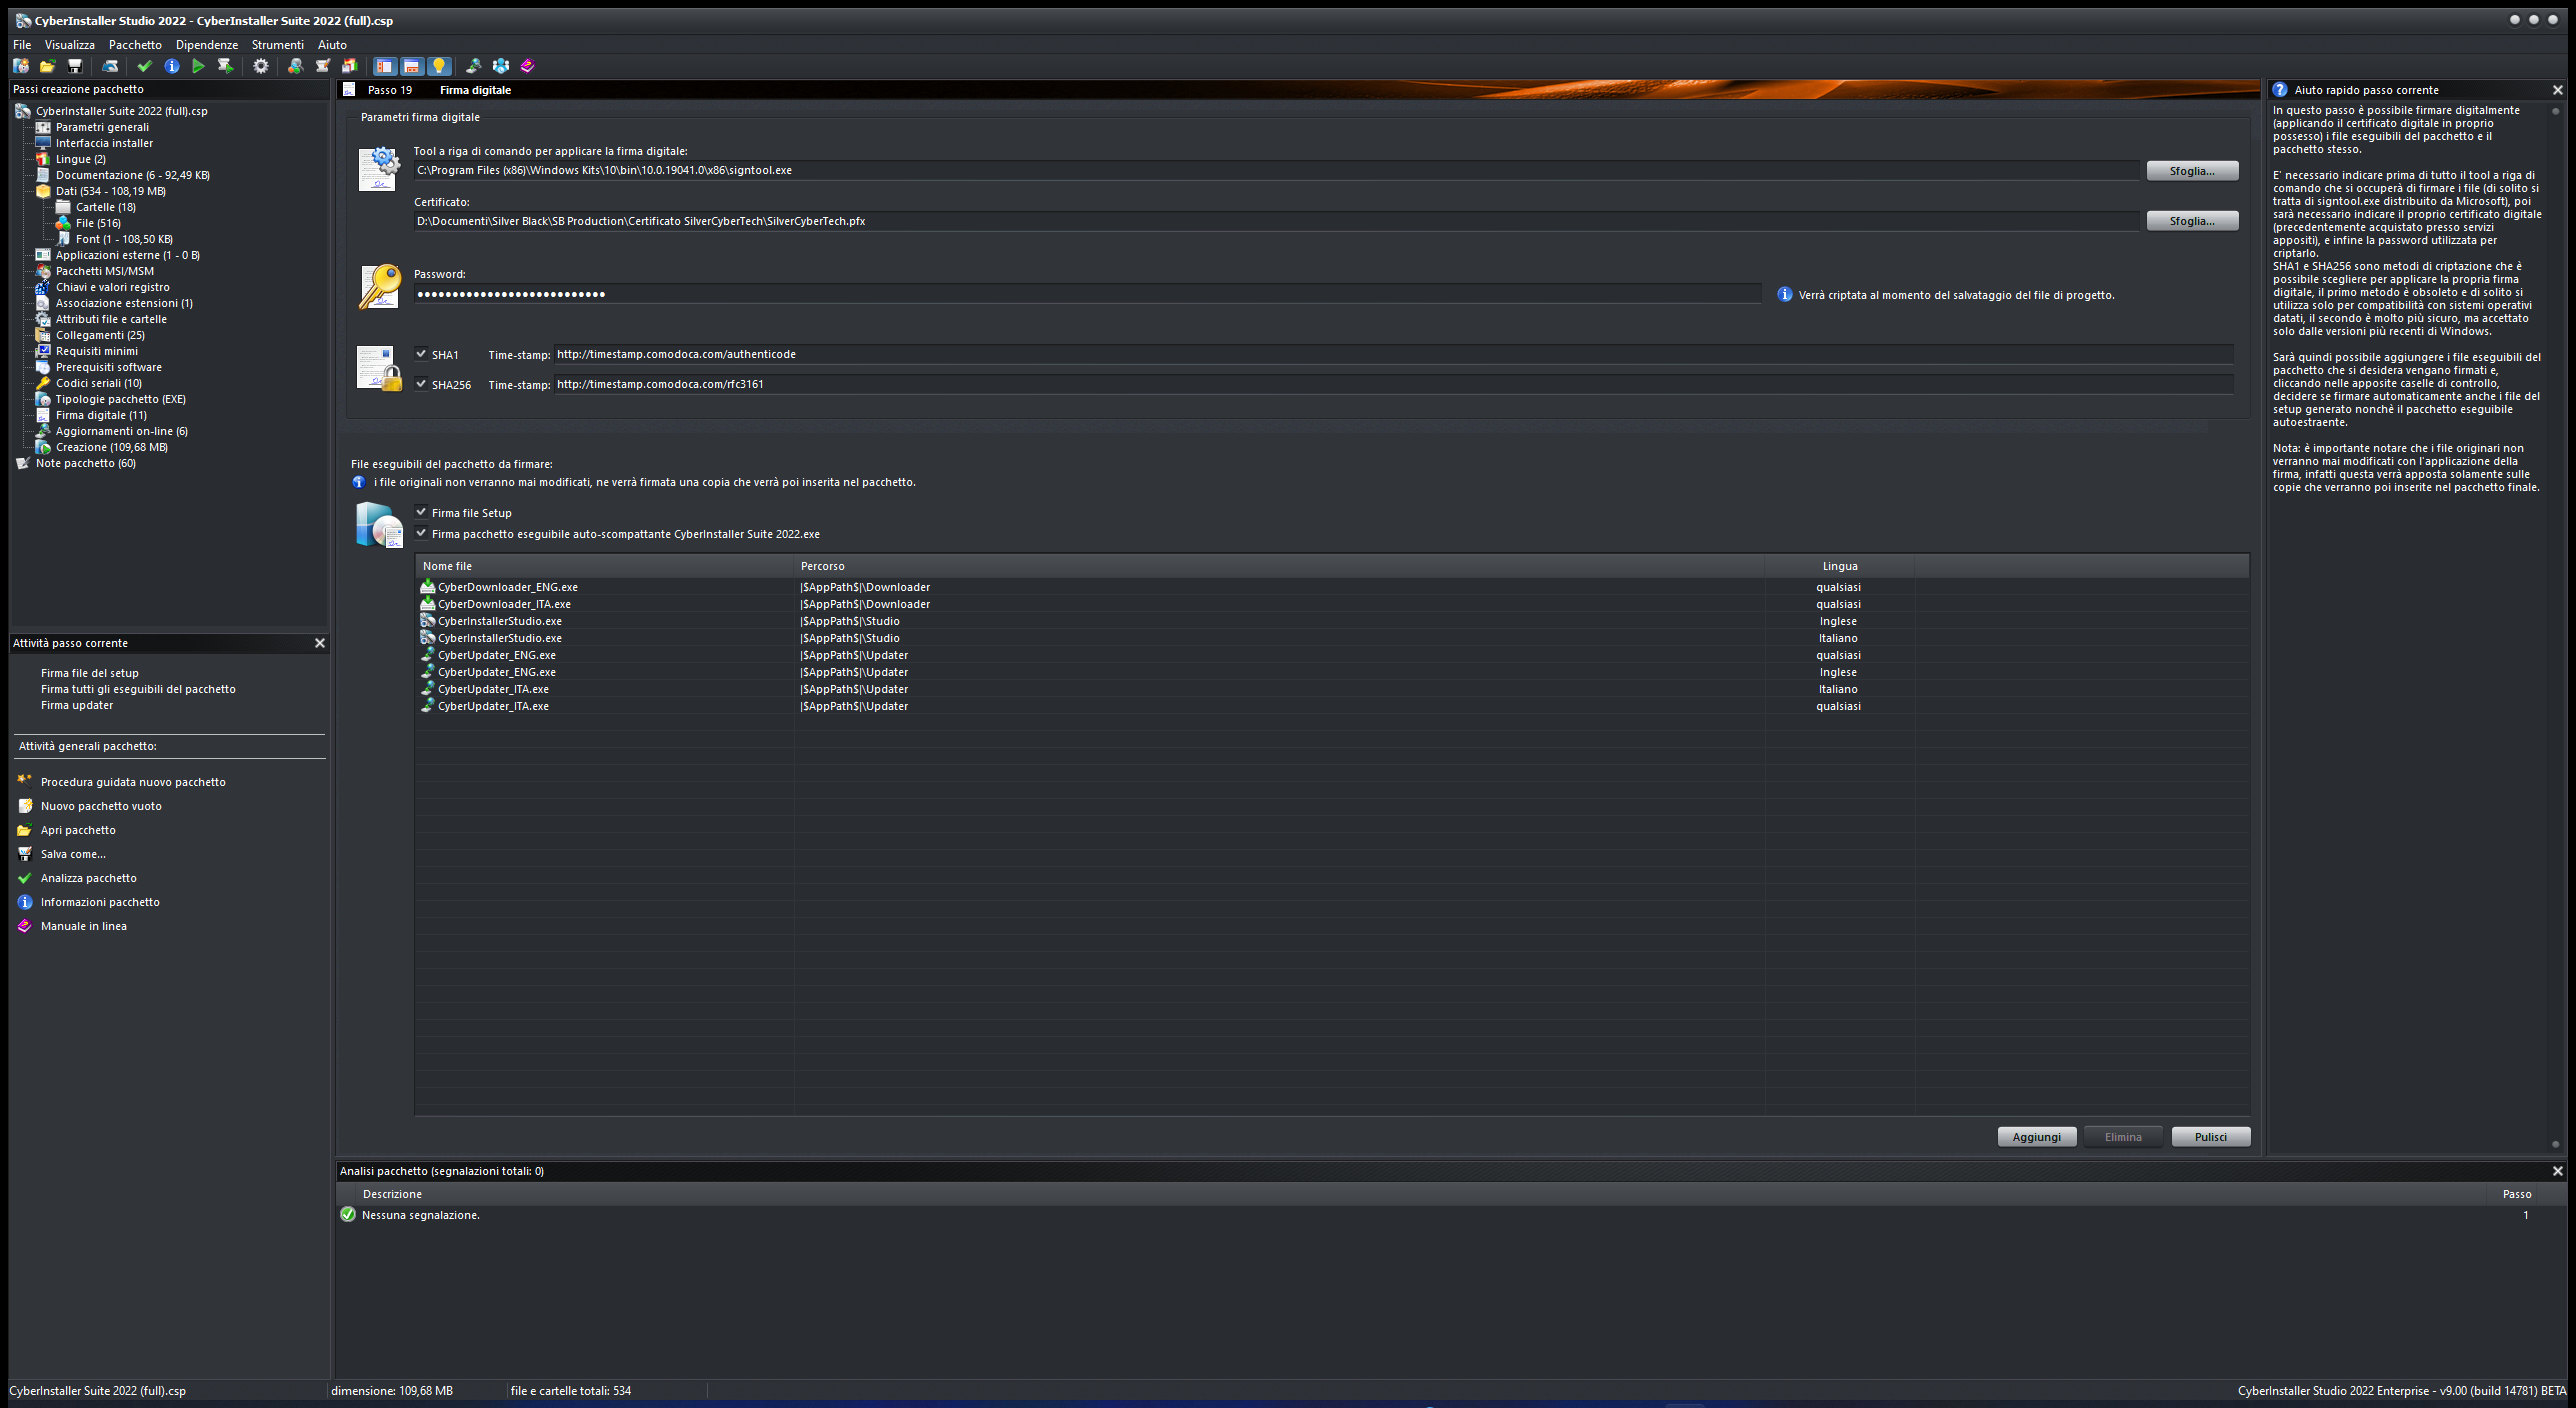Click the magnifier search files toolbar icon
Viewport: 2576px width, 1408px height.
tap(295, 66)
